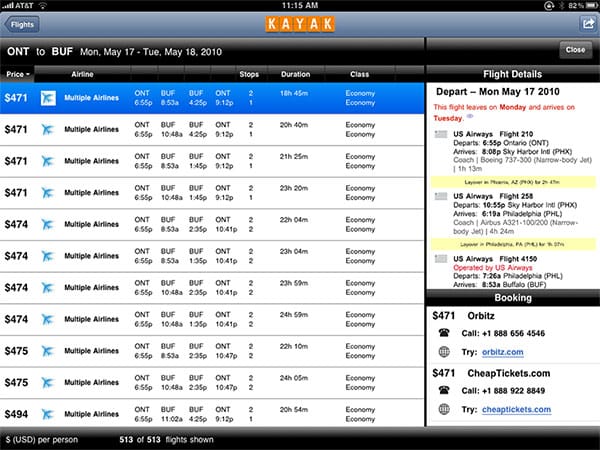This screenshot has height=450, width=600.
Task: Tap the Flight Details panel header
Action: [x=513, y=74]
